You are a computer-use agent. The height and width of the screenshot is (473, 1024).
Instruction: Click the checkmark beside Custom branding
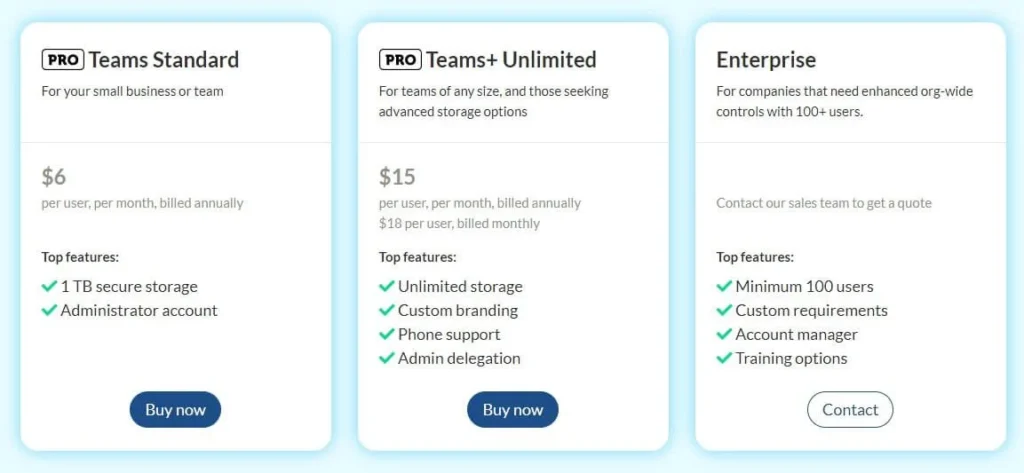pos(386,311)
